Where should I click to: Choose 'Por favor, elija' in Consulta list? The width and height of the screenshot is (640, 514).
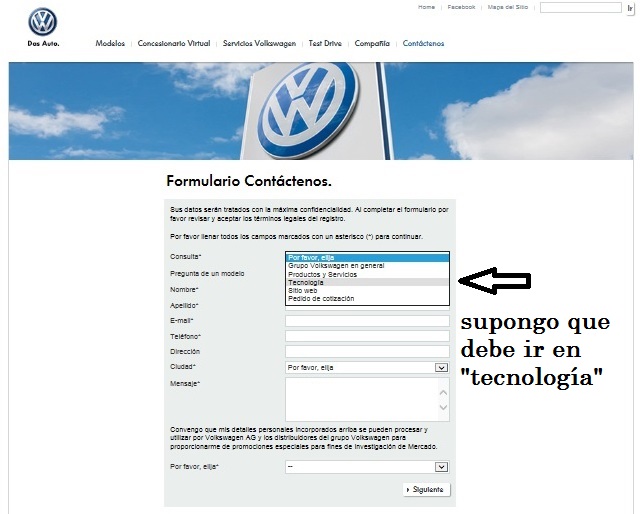click(367, 258)
